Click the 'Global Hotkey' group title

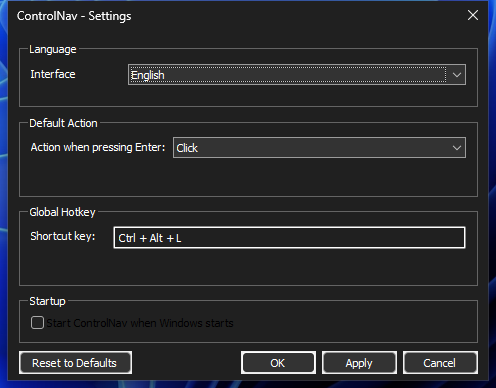click(x=62, y=212)
